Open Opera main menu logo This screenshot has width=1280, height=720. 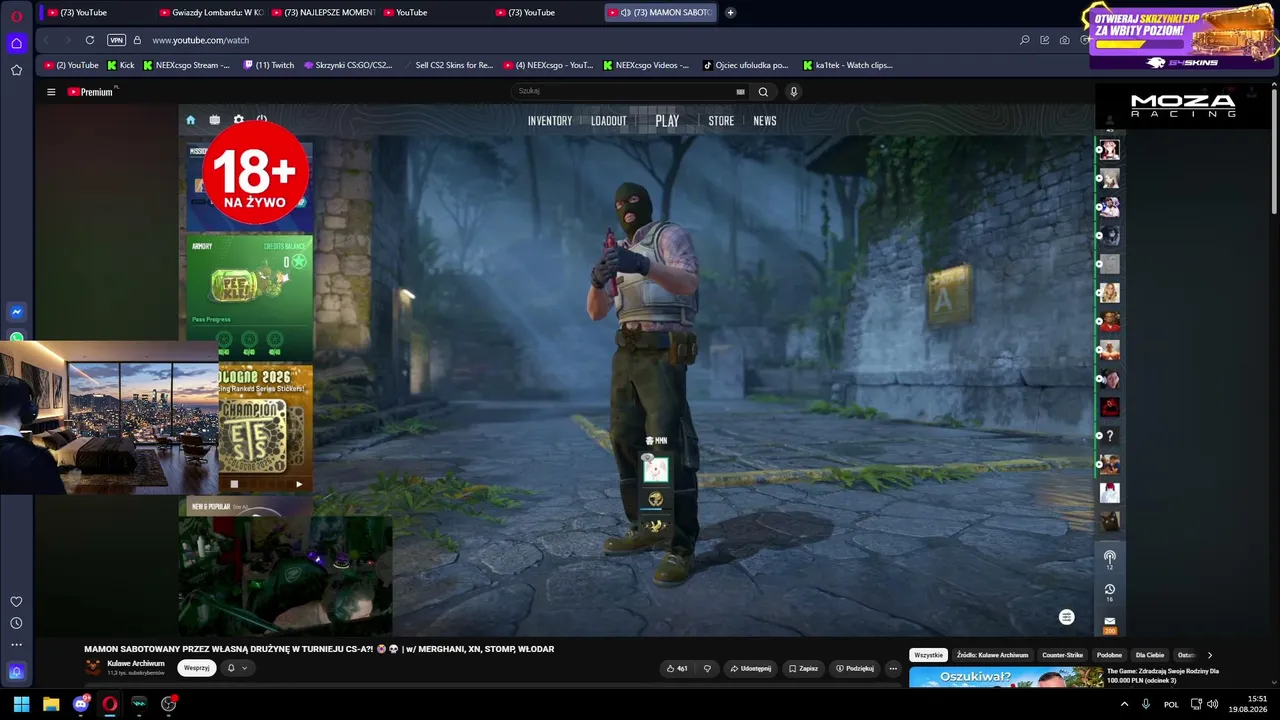pyautogui.click(x=16, y=15)
